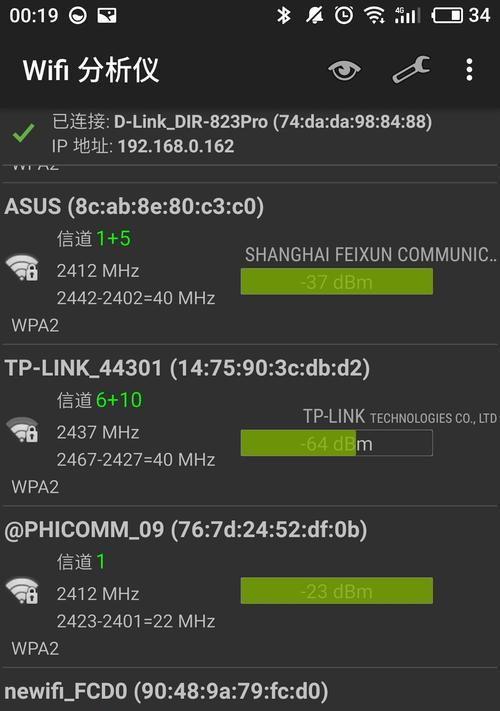Tap the green connected checkmark icon
Image resolution: width=500 pixels, height=711 pixels.
coord(24,132)
